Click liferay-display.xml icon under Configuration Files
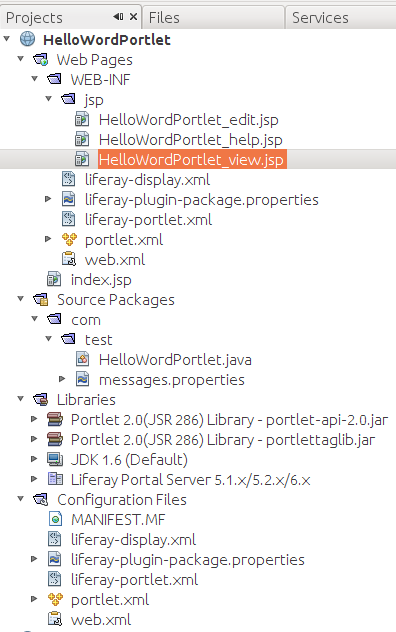 55,539
